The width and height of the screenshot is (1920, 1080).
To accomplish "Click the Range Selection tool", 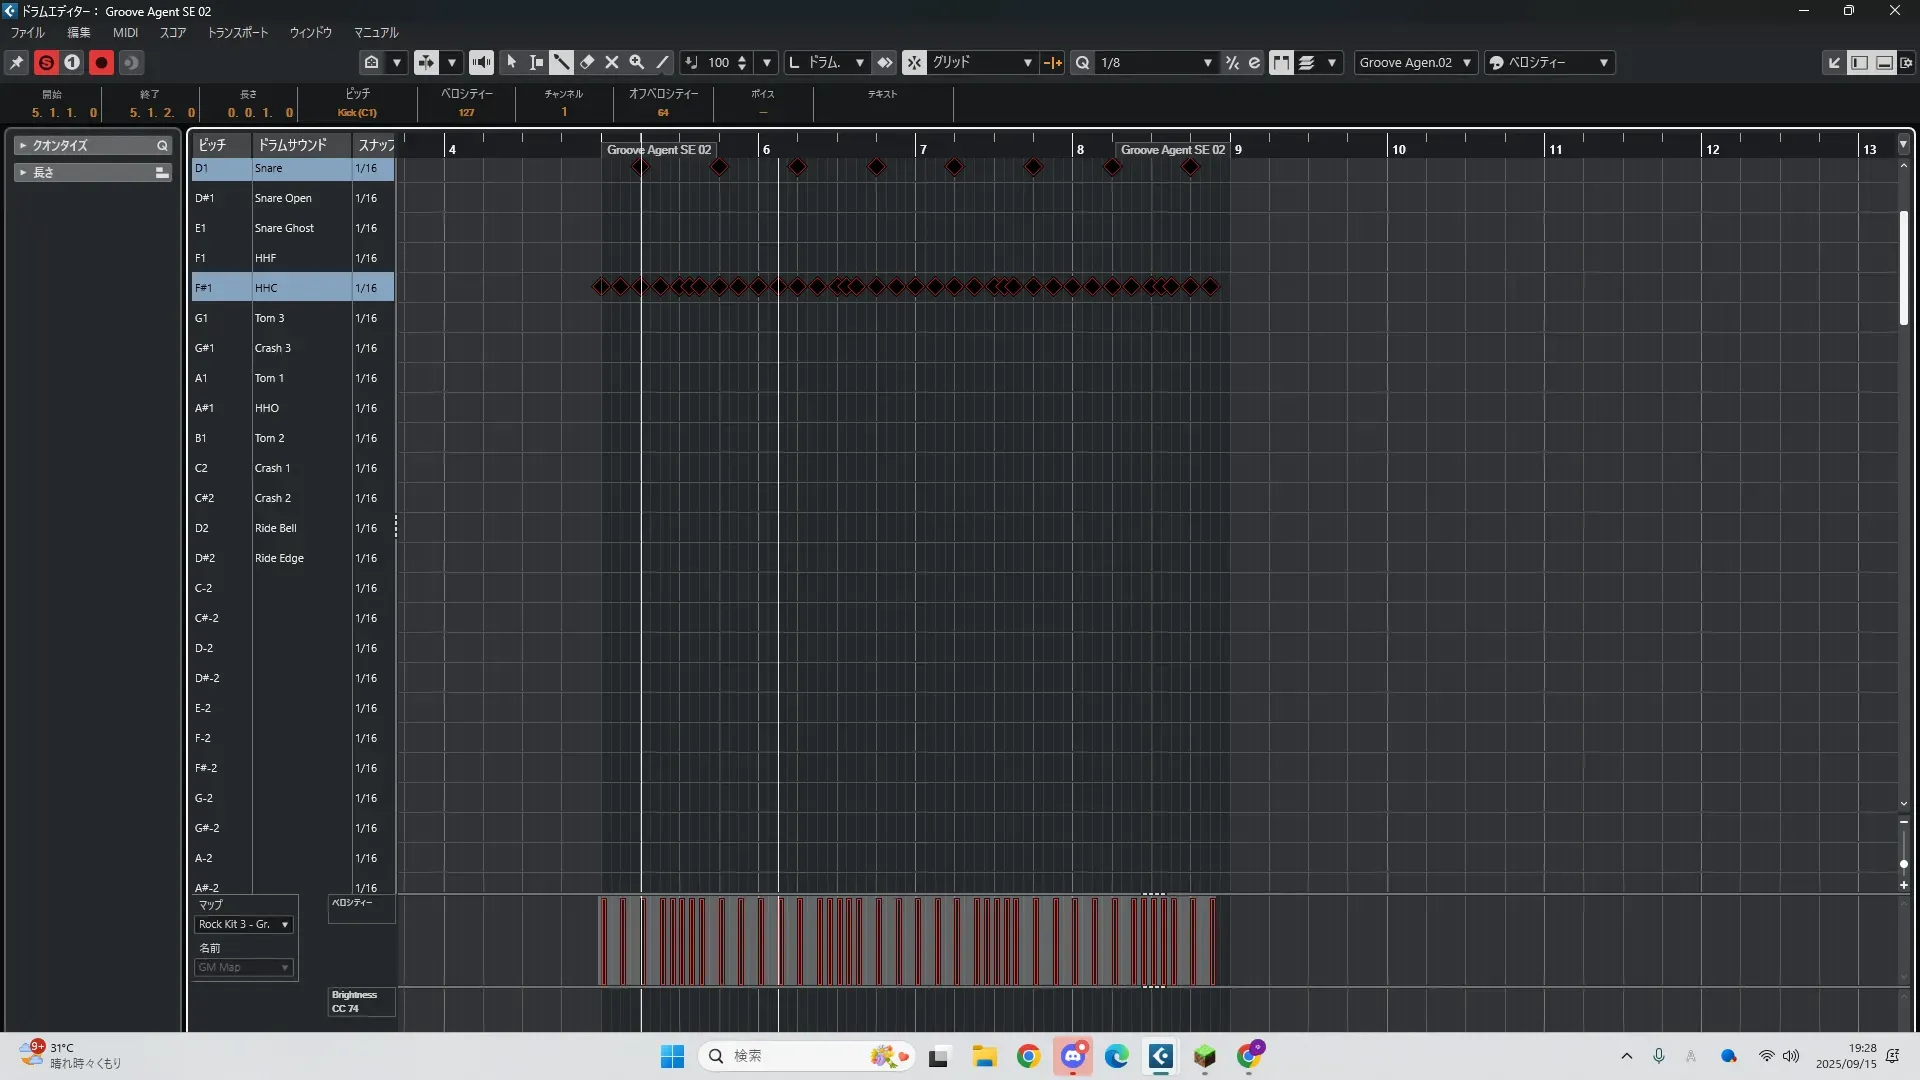I will 537,63.
